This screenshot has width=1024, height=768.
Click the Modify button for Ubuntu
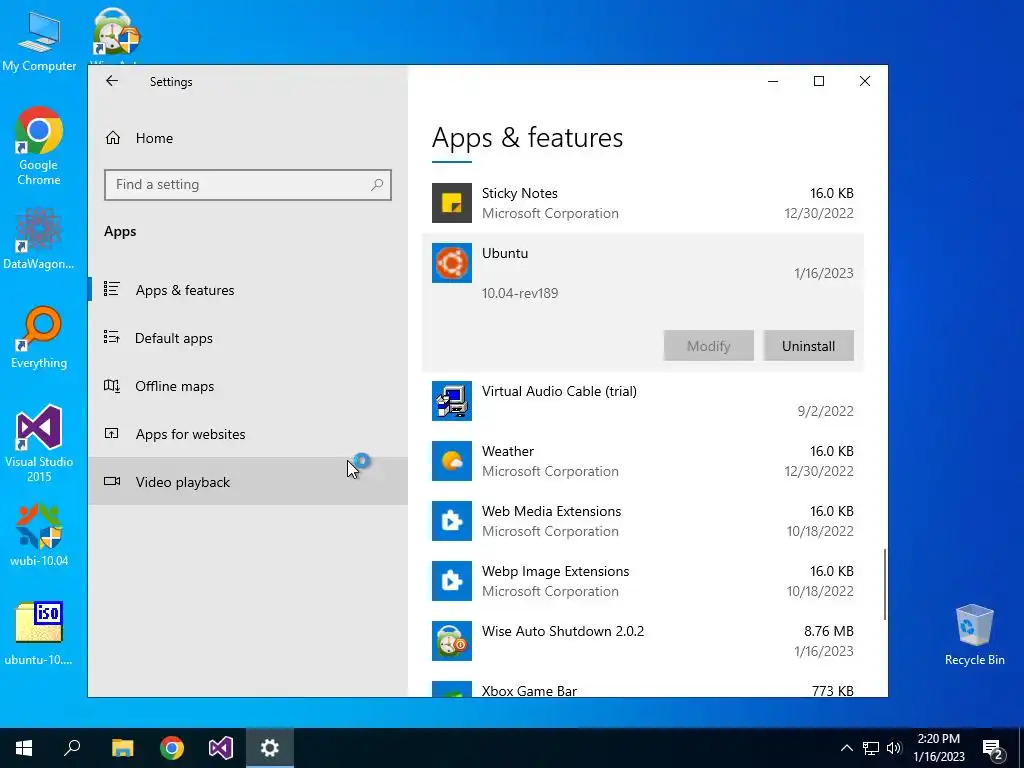pos(709,346)
